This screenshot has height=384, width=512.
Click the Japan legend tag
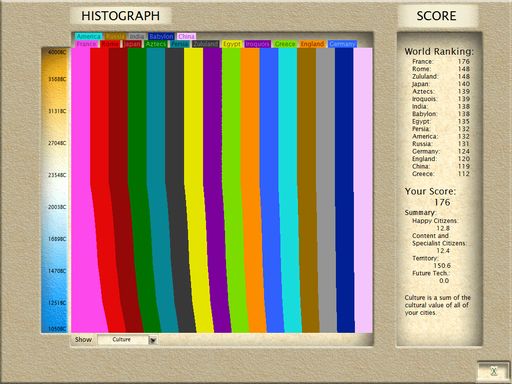click(x=132, y=44)
